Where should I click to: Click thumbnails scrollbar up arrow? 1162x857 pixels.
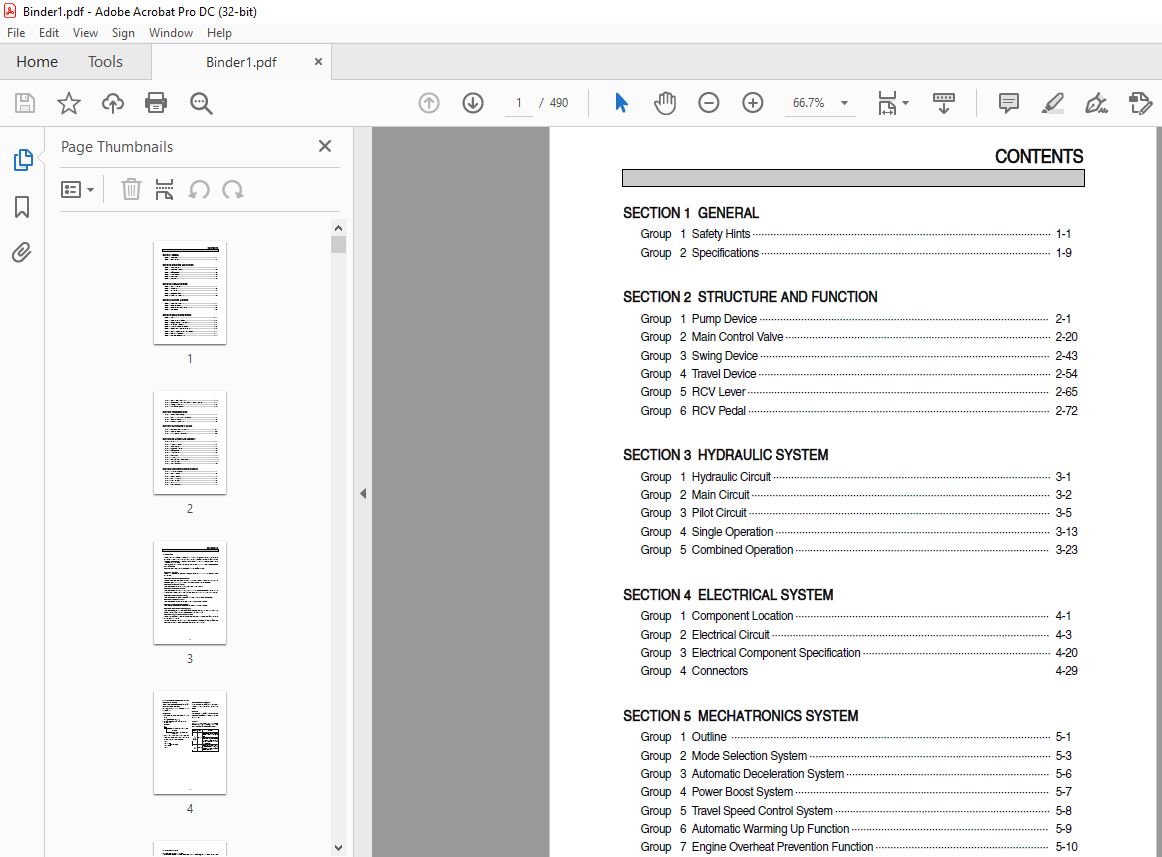339,228
